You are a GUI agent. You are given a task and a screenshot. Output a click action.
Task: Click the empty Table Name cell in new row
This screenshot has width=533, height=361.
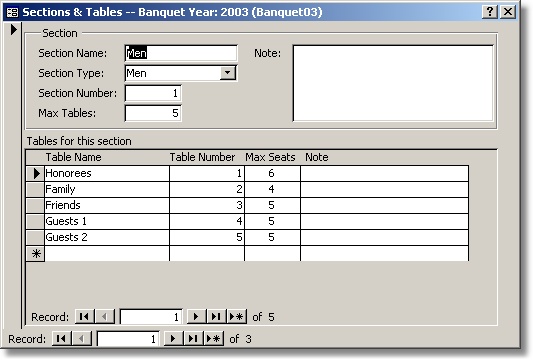[107, 254]
